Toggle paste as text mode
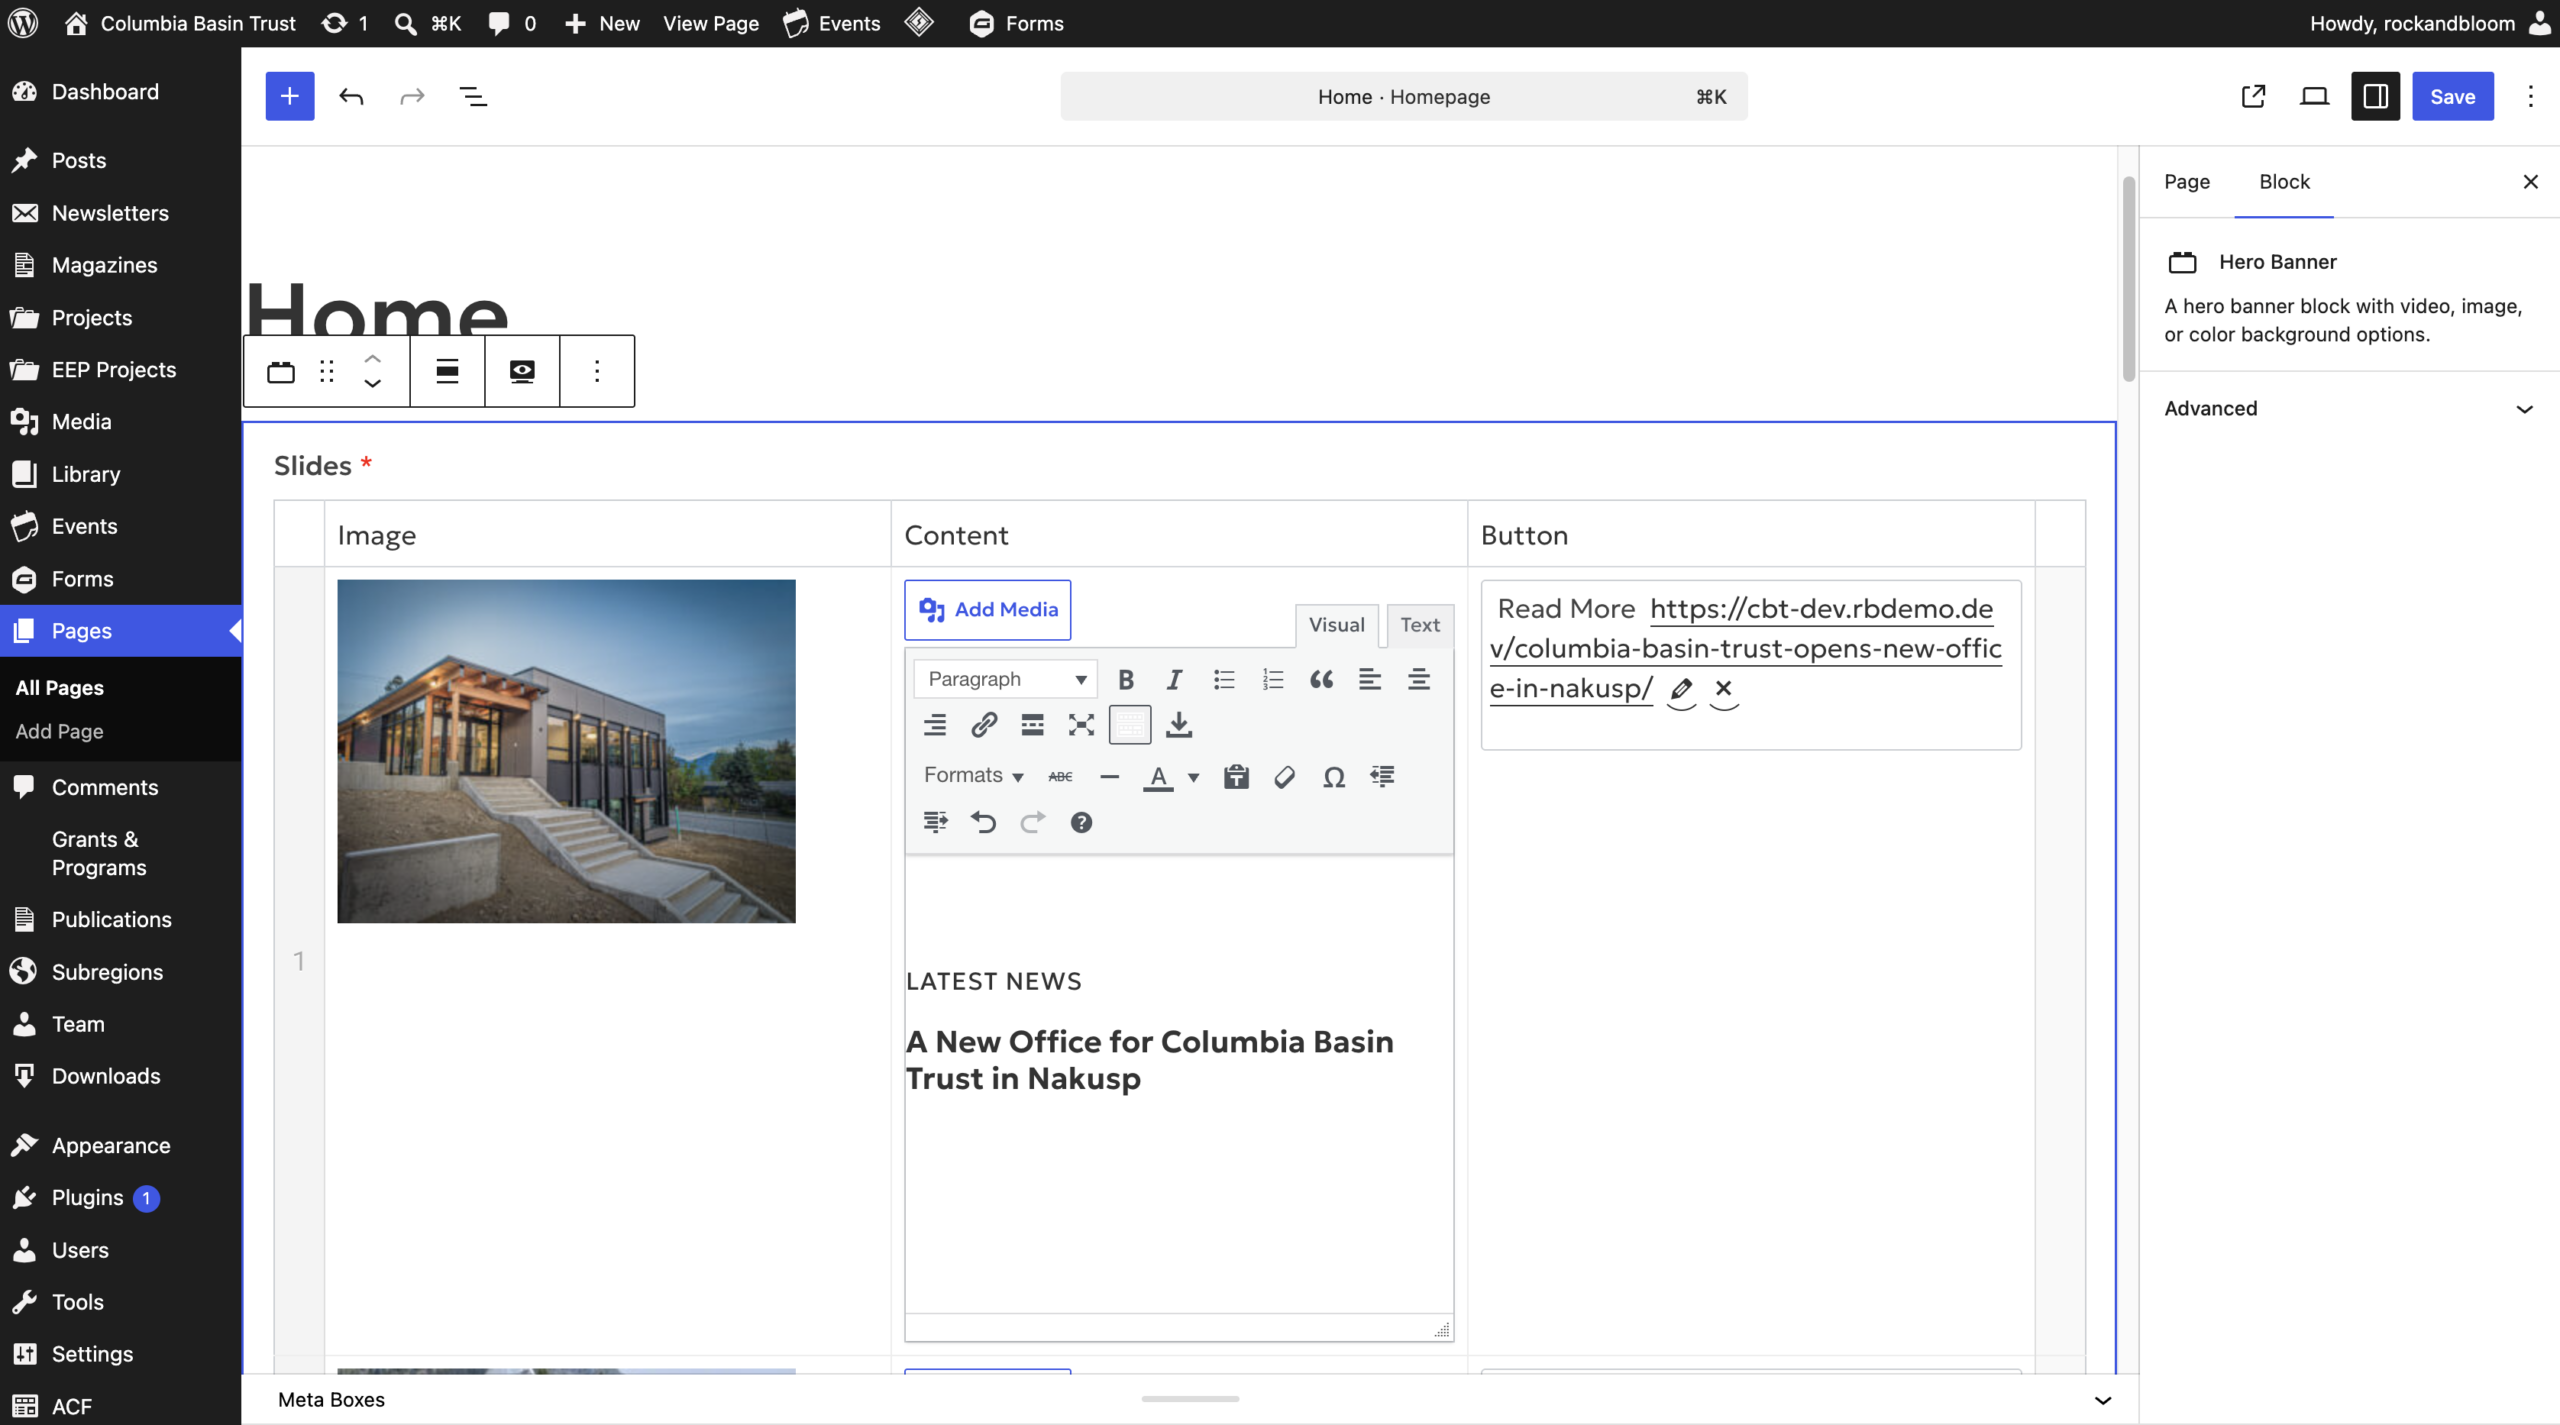Viewport: 2560px width, 1425px height. point(1237,776)
